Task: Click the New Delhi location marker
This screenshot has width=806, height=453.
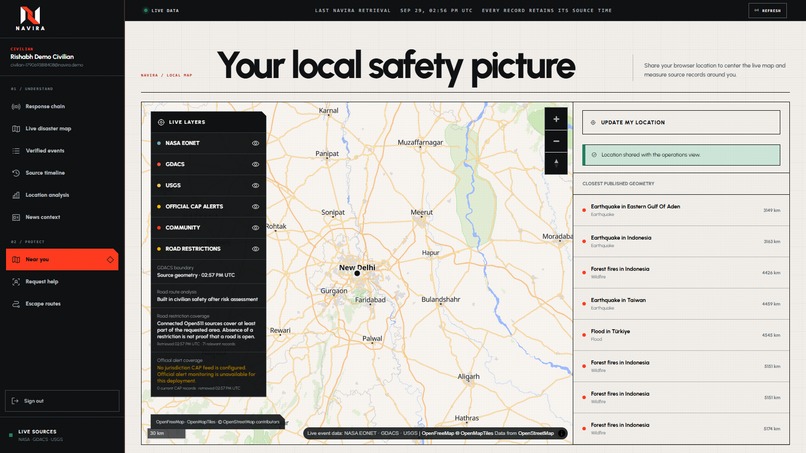Action: (x=357, y=274)
